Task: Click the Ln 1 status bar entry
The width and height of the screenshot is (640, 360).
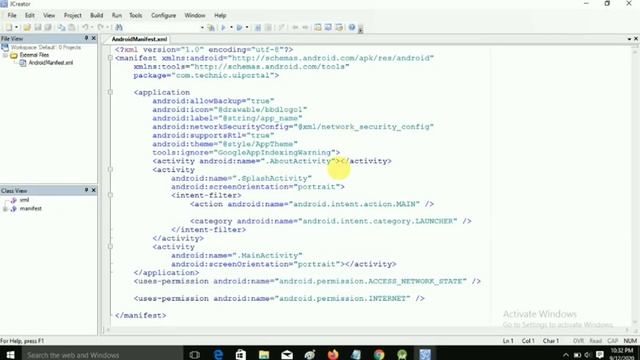Action: point(508,341)
